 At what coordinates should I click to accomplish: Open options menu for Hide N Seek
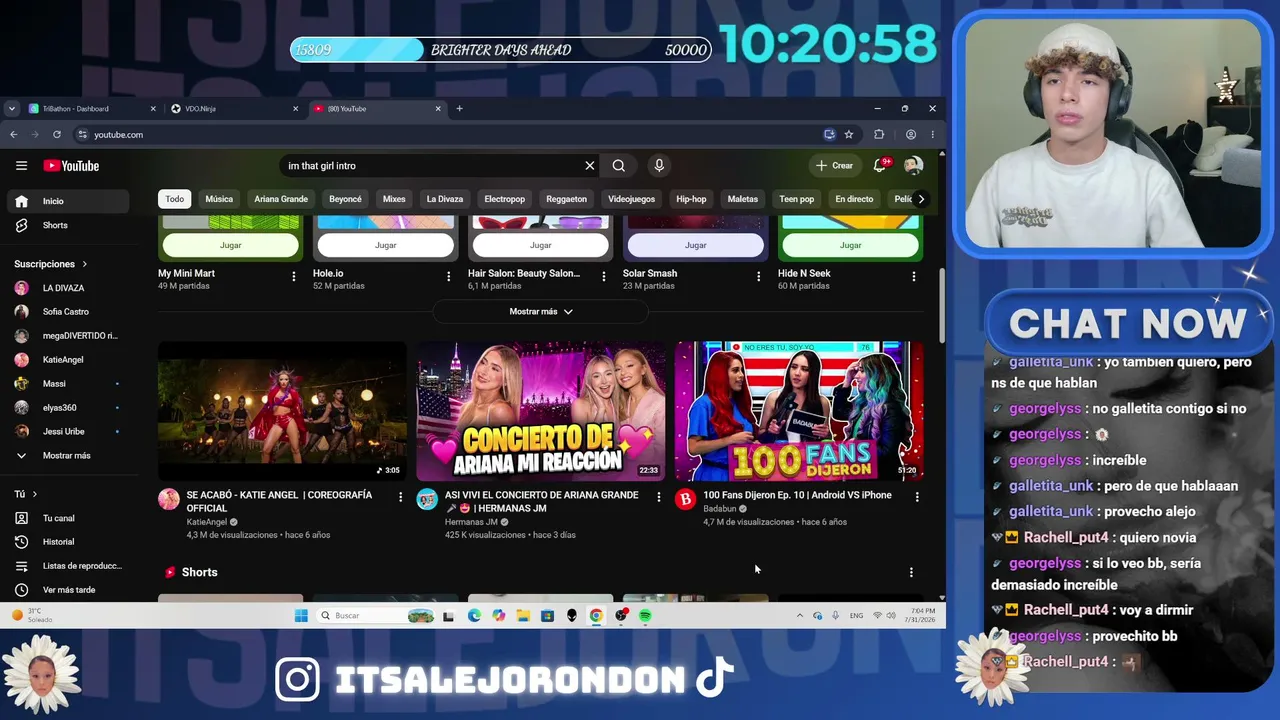pos(913,276)
